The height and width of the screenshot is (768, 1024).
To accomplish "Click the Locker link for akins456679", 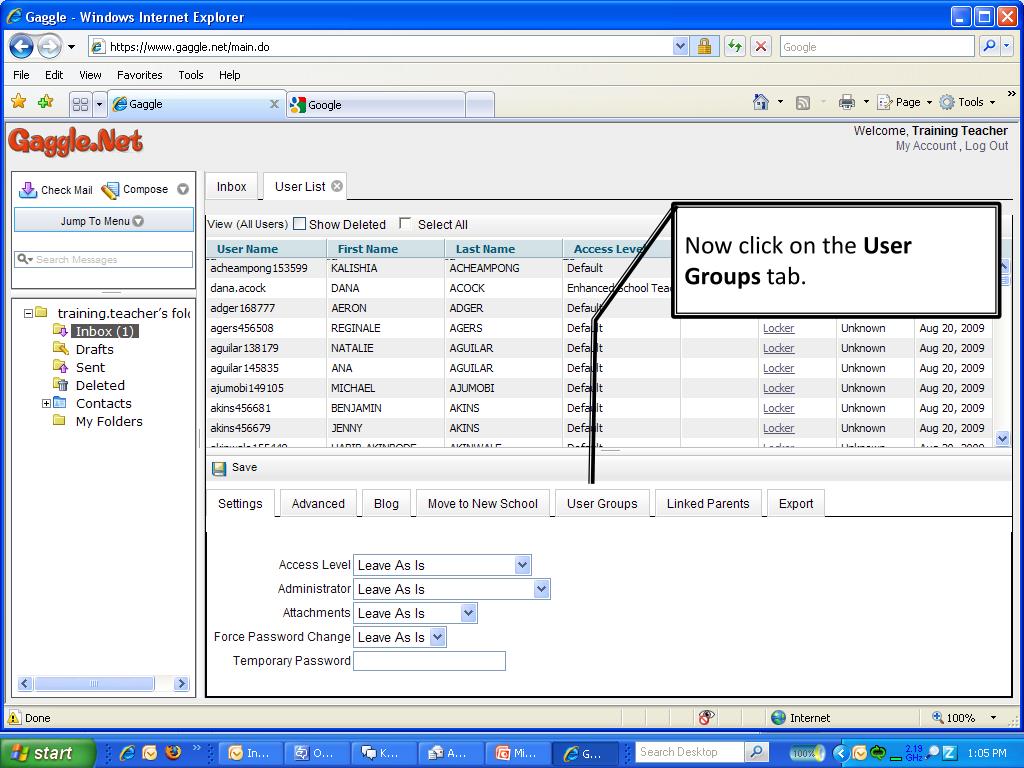I will click(x=778, y=428).
